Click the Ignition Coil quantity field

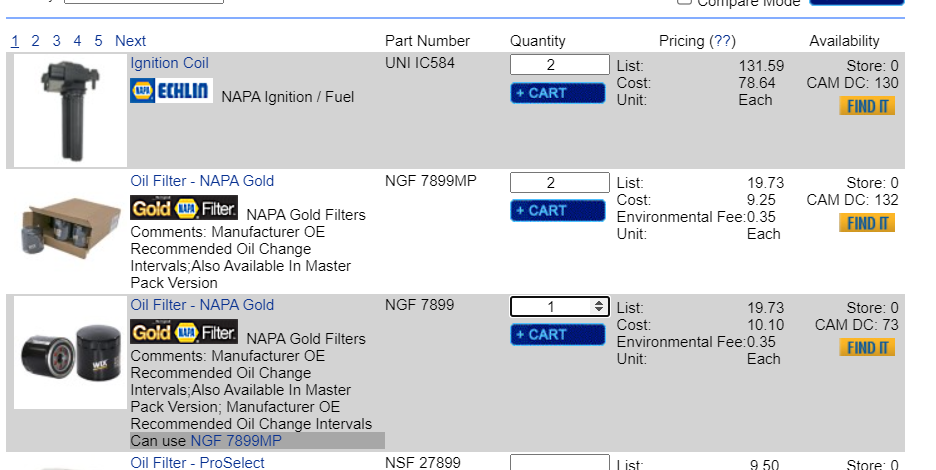click(559, 65)
